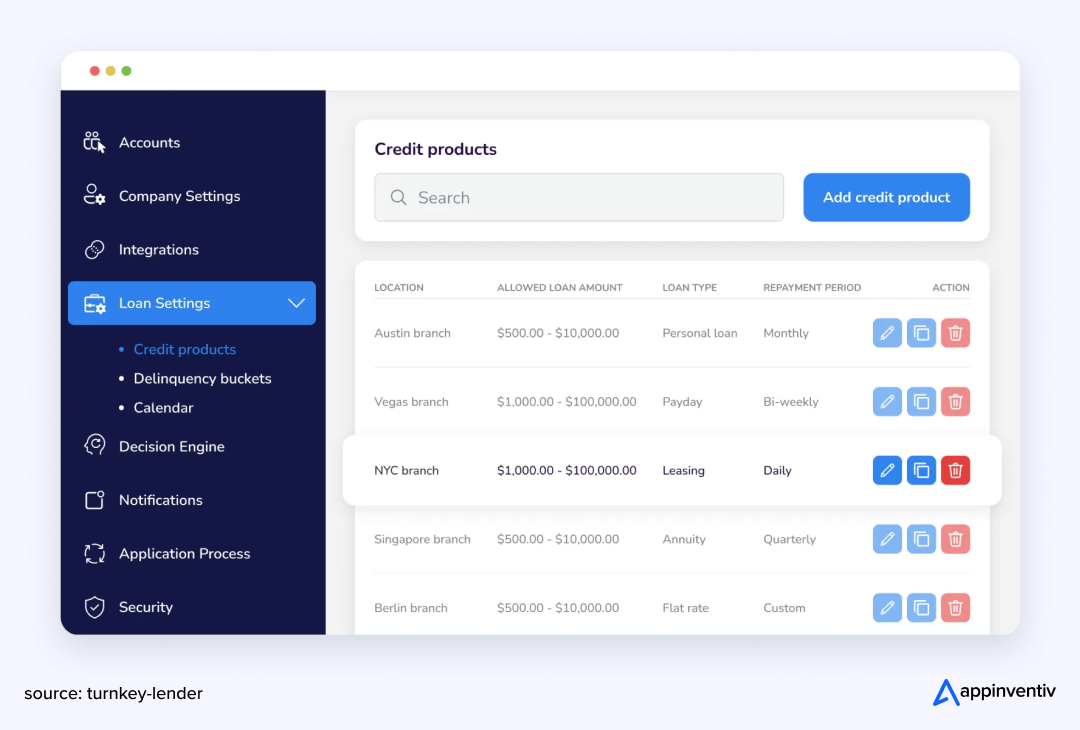Select the Singapore branch location cell
The height and width of the screenshot is (730, 1080).
[x=422, y=539]
